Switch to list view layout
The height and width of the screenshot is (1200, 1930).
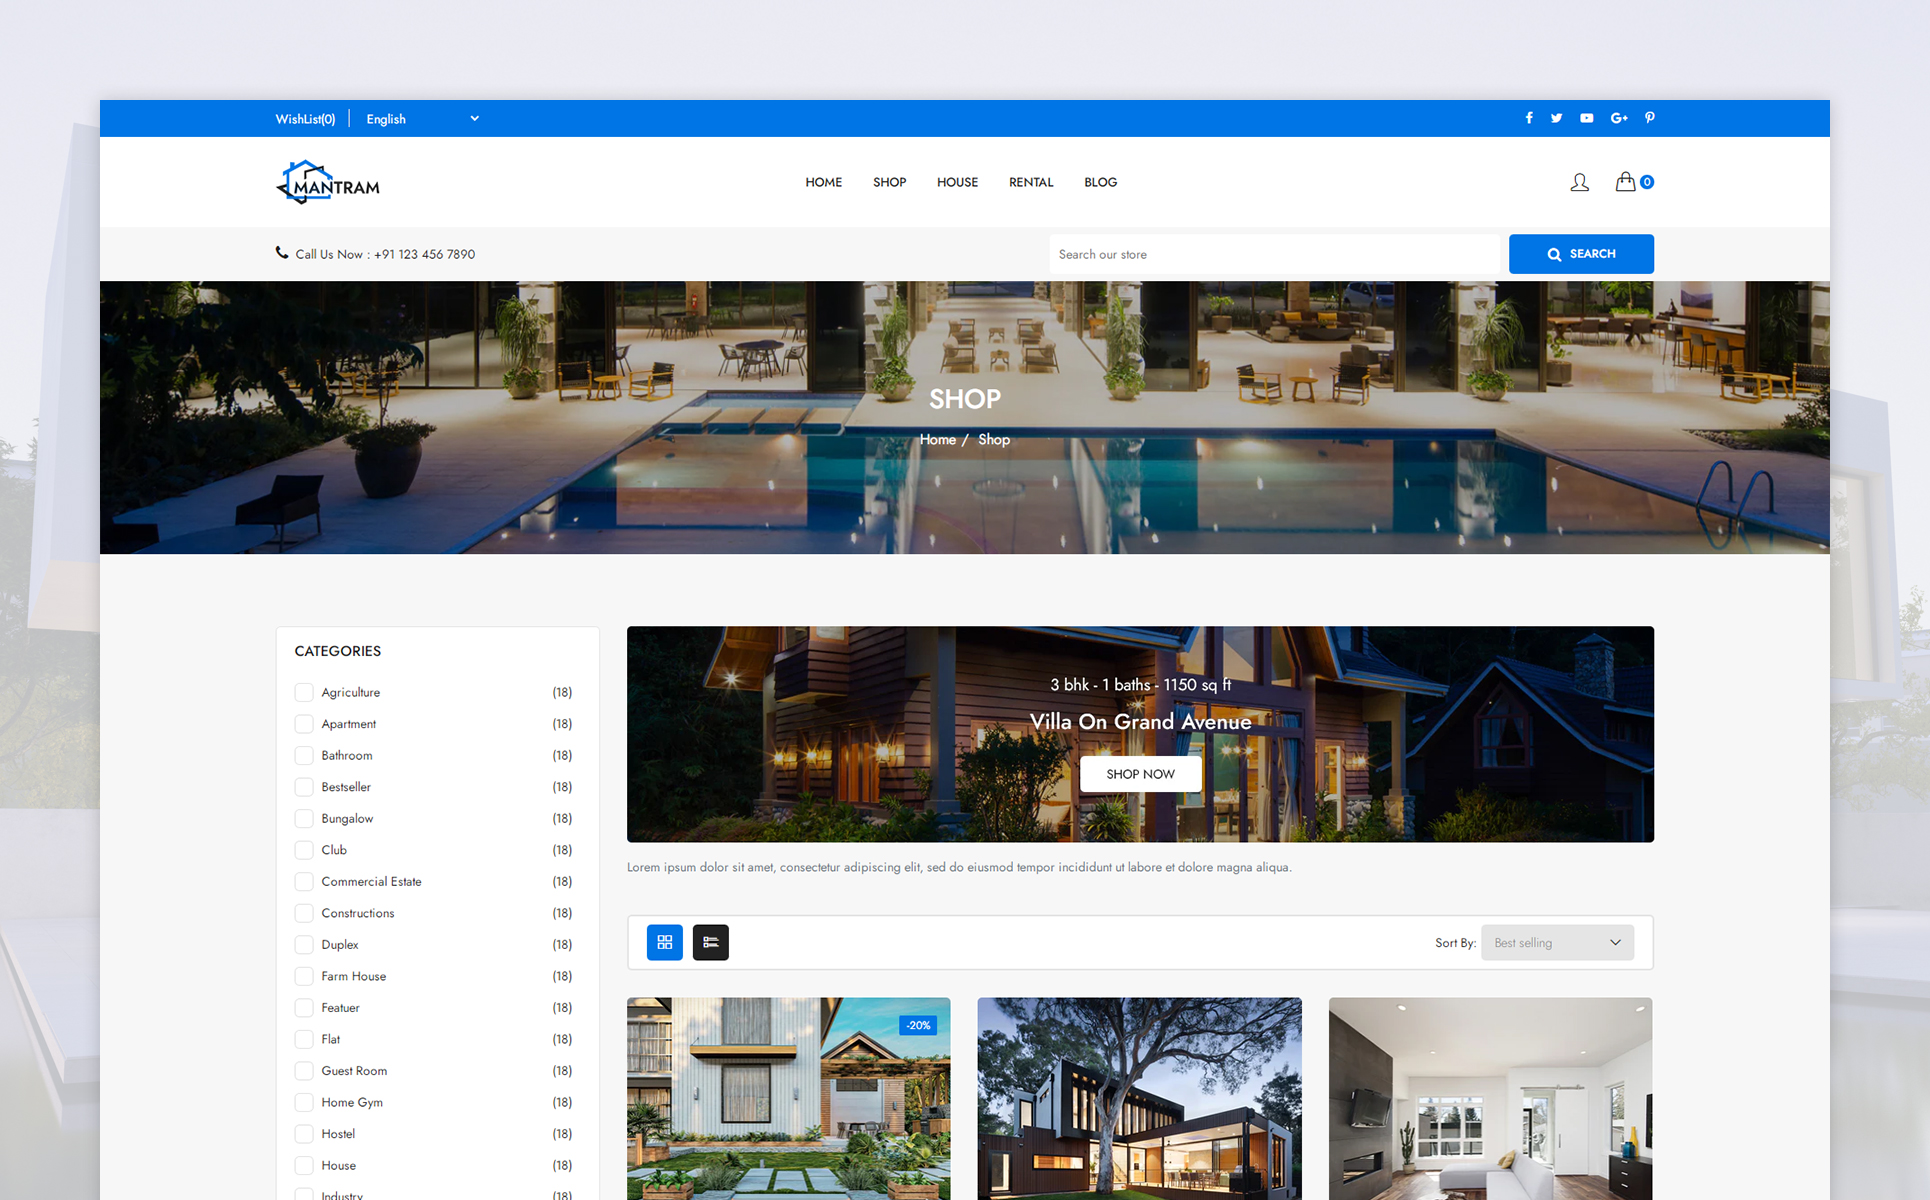point(710,942)
